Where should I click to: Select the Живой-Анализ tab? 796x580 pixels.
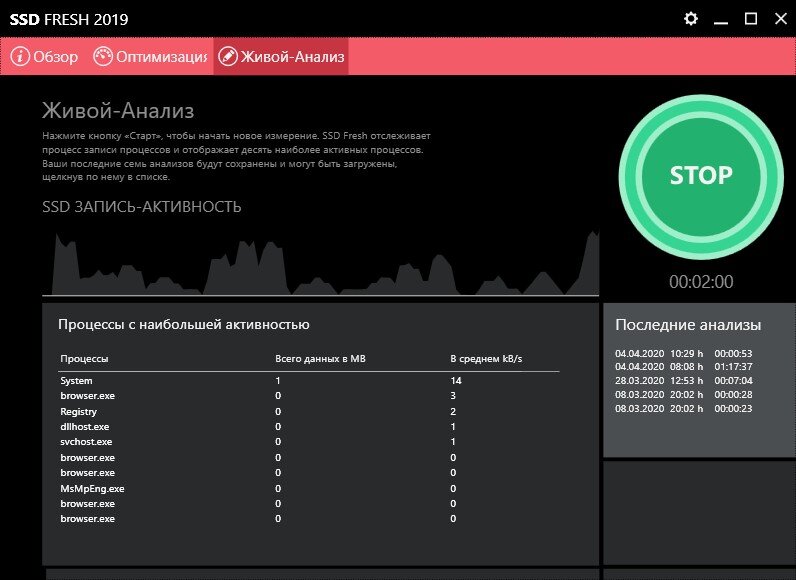pyautogui.click(x=281, y=56)
